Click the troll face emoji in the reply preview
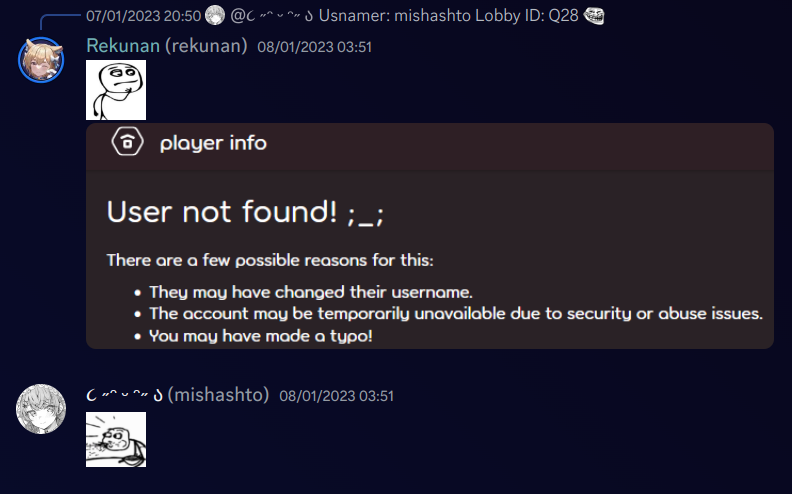Image resolution: width=792 pixels, height=494 pixels. click(594, 15)
